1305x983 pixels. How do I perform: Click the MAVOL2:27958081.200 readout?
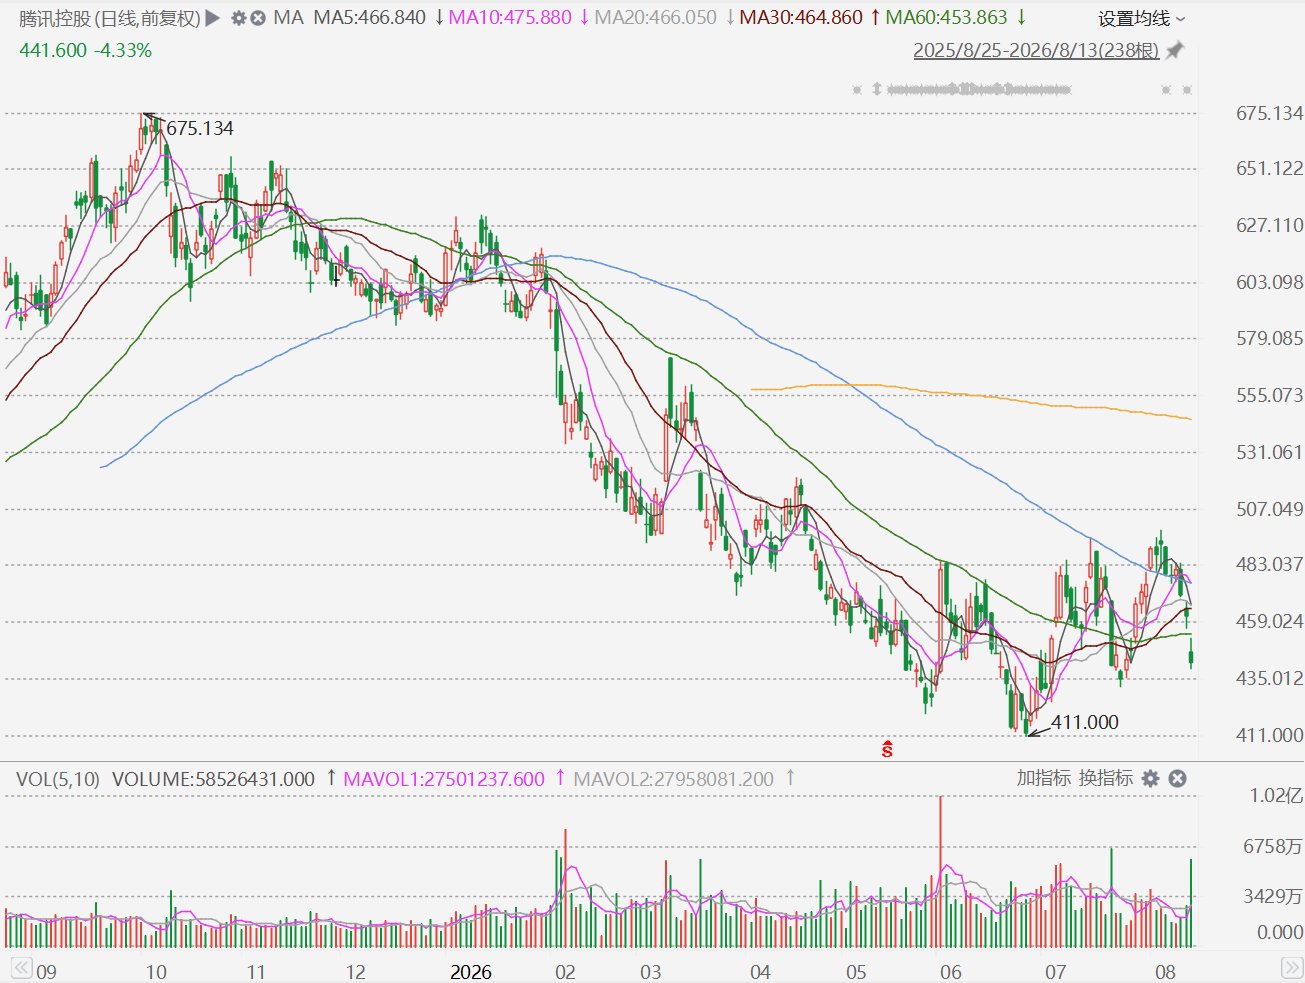click(673, 778)
